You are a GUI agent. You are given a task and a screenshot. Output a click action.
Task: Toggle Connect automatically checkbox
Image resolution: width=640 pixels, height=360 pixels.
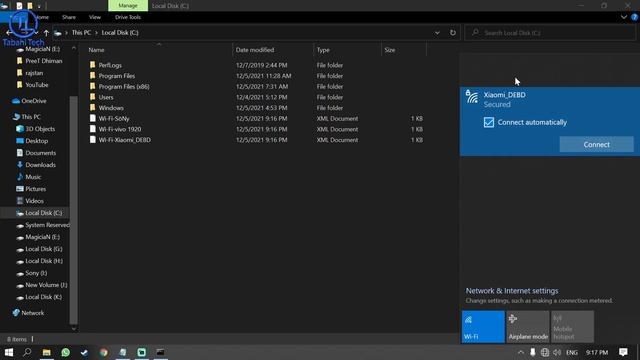489,122
